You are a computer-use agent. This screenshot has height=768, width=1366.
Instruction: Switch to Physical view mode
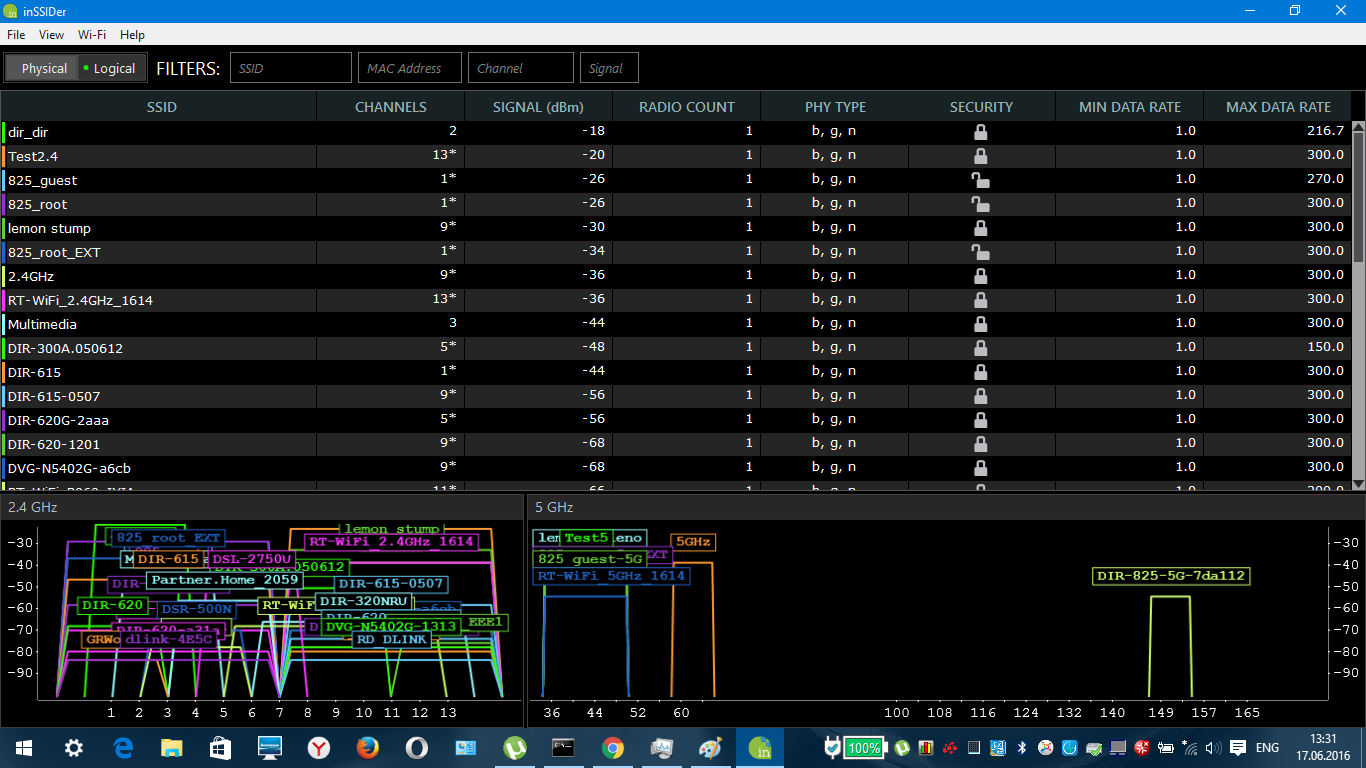pyautogui.click(x=44, y=69)
